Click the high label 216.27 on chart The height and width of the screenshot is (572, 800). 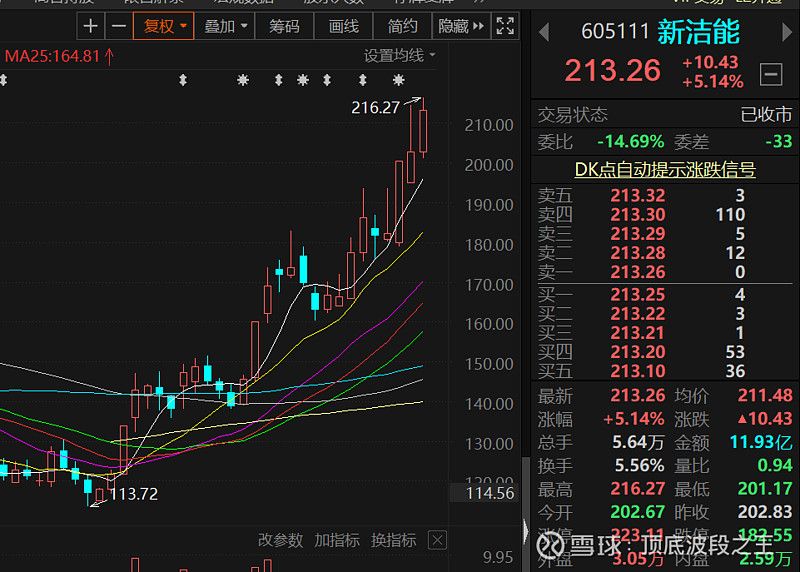click(375, 108)
